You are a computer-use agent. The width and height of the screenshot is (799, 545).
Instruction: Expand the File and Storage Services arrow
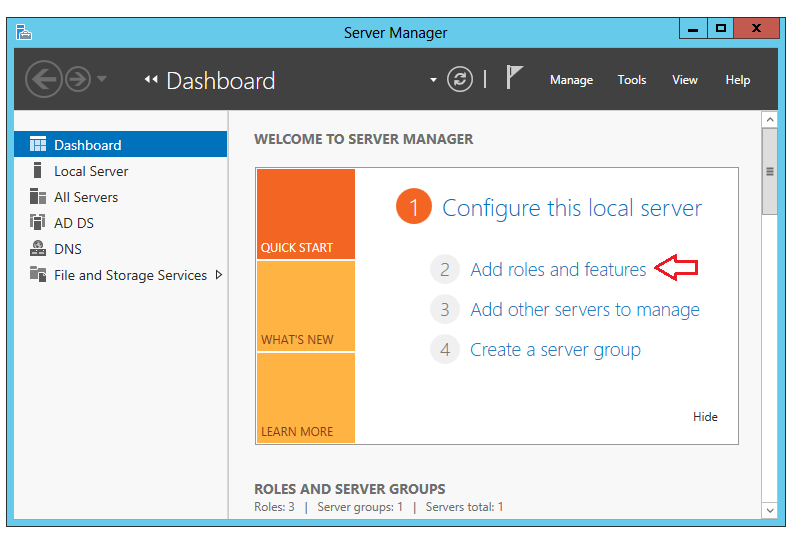pyautogui.click(x=219, y=275)
